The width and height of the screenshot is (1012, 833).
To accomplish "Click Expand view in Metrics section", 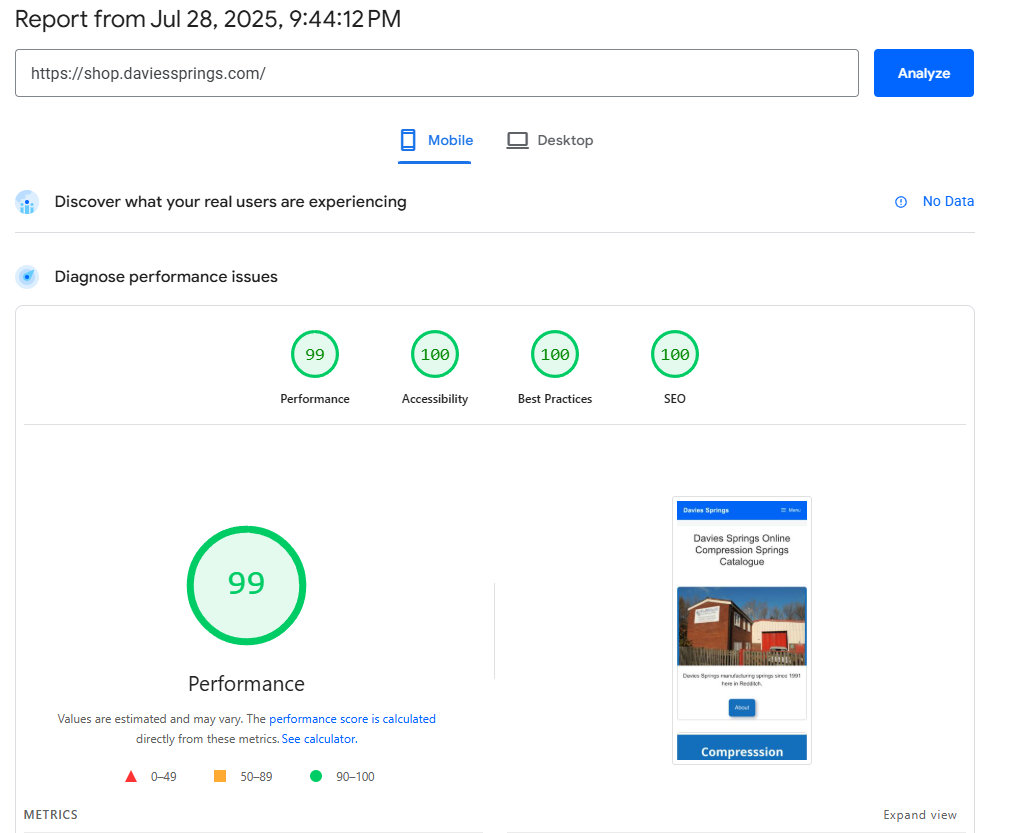I will pyautogui.click(x=920, y=815).
